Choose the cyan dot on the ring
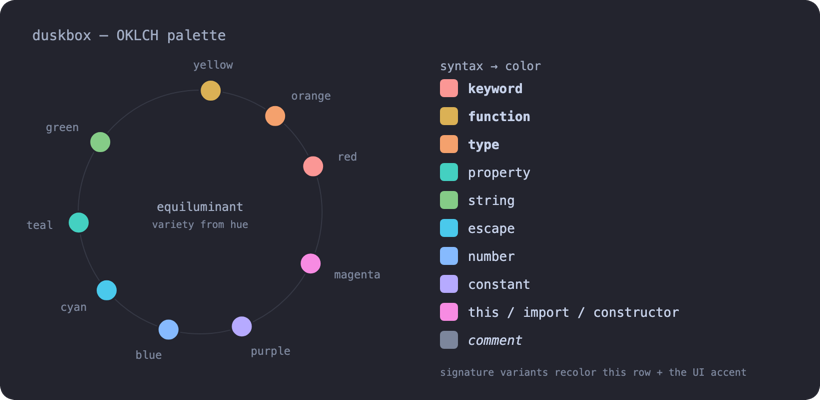820x400 pixels. [x=107, y=290]
